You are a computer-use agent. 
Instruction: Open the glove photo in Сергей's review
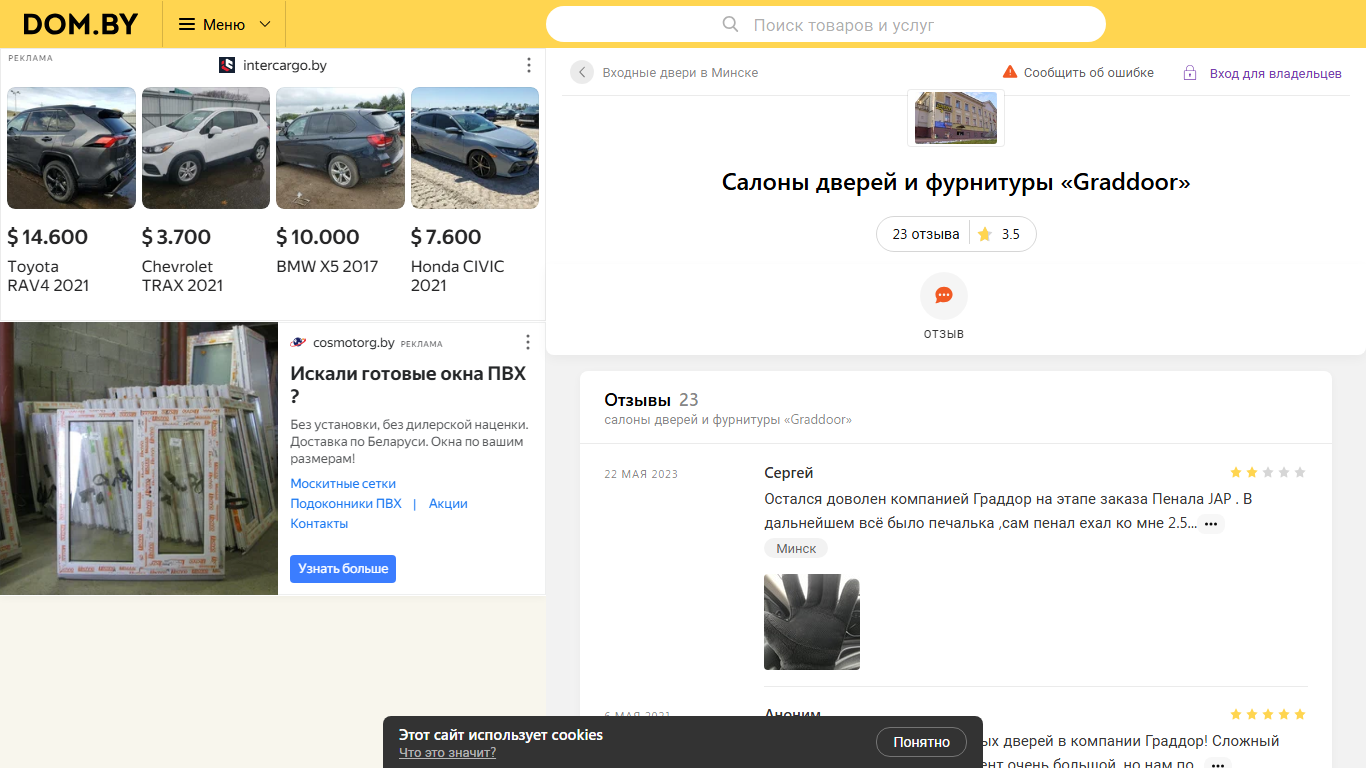(x=812, y=622)
